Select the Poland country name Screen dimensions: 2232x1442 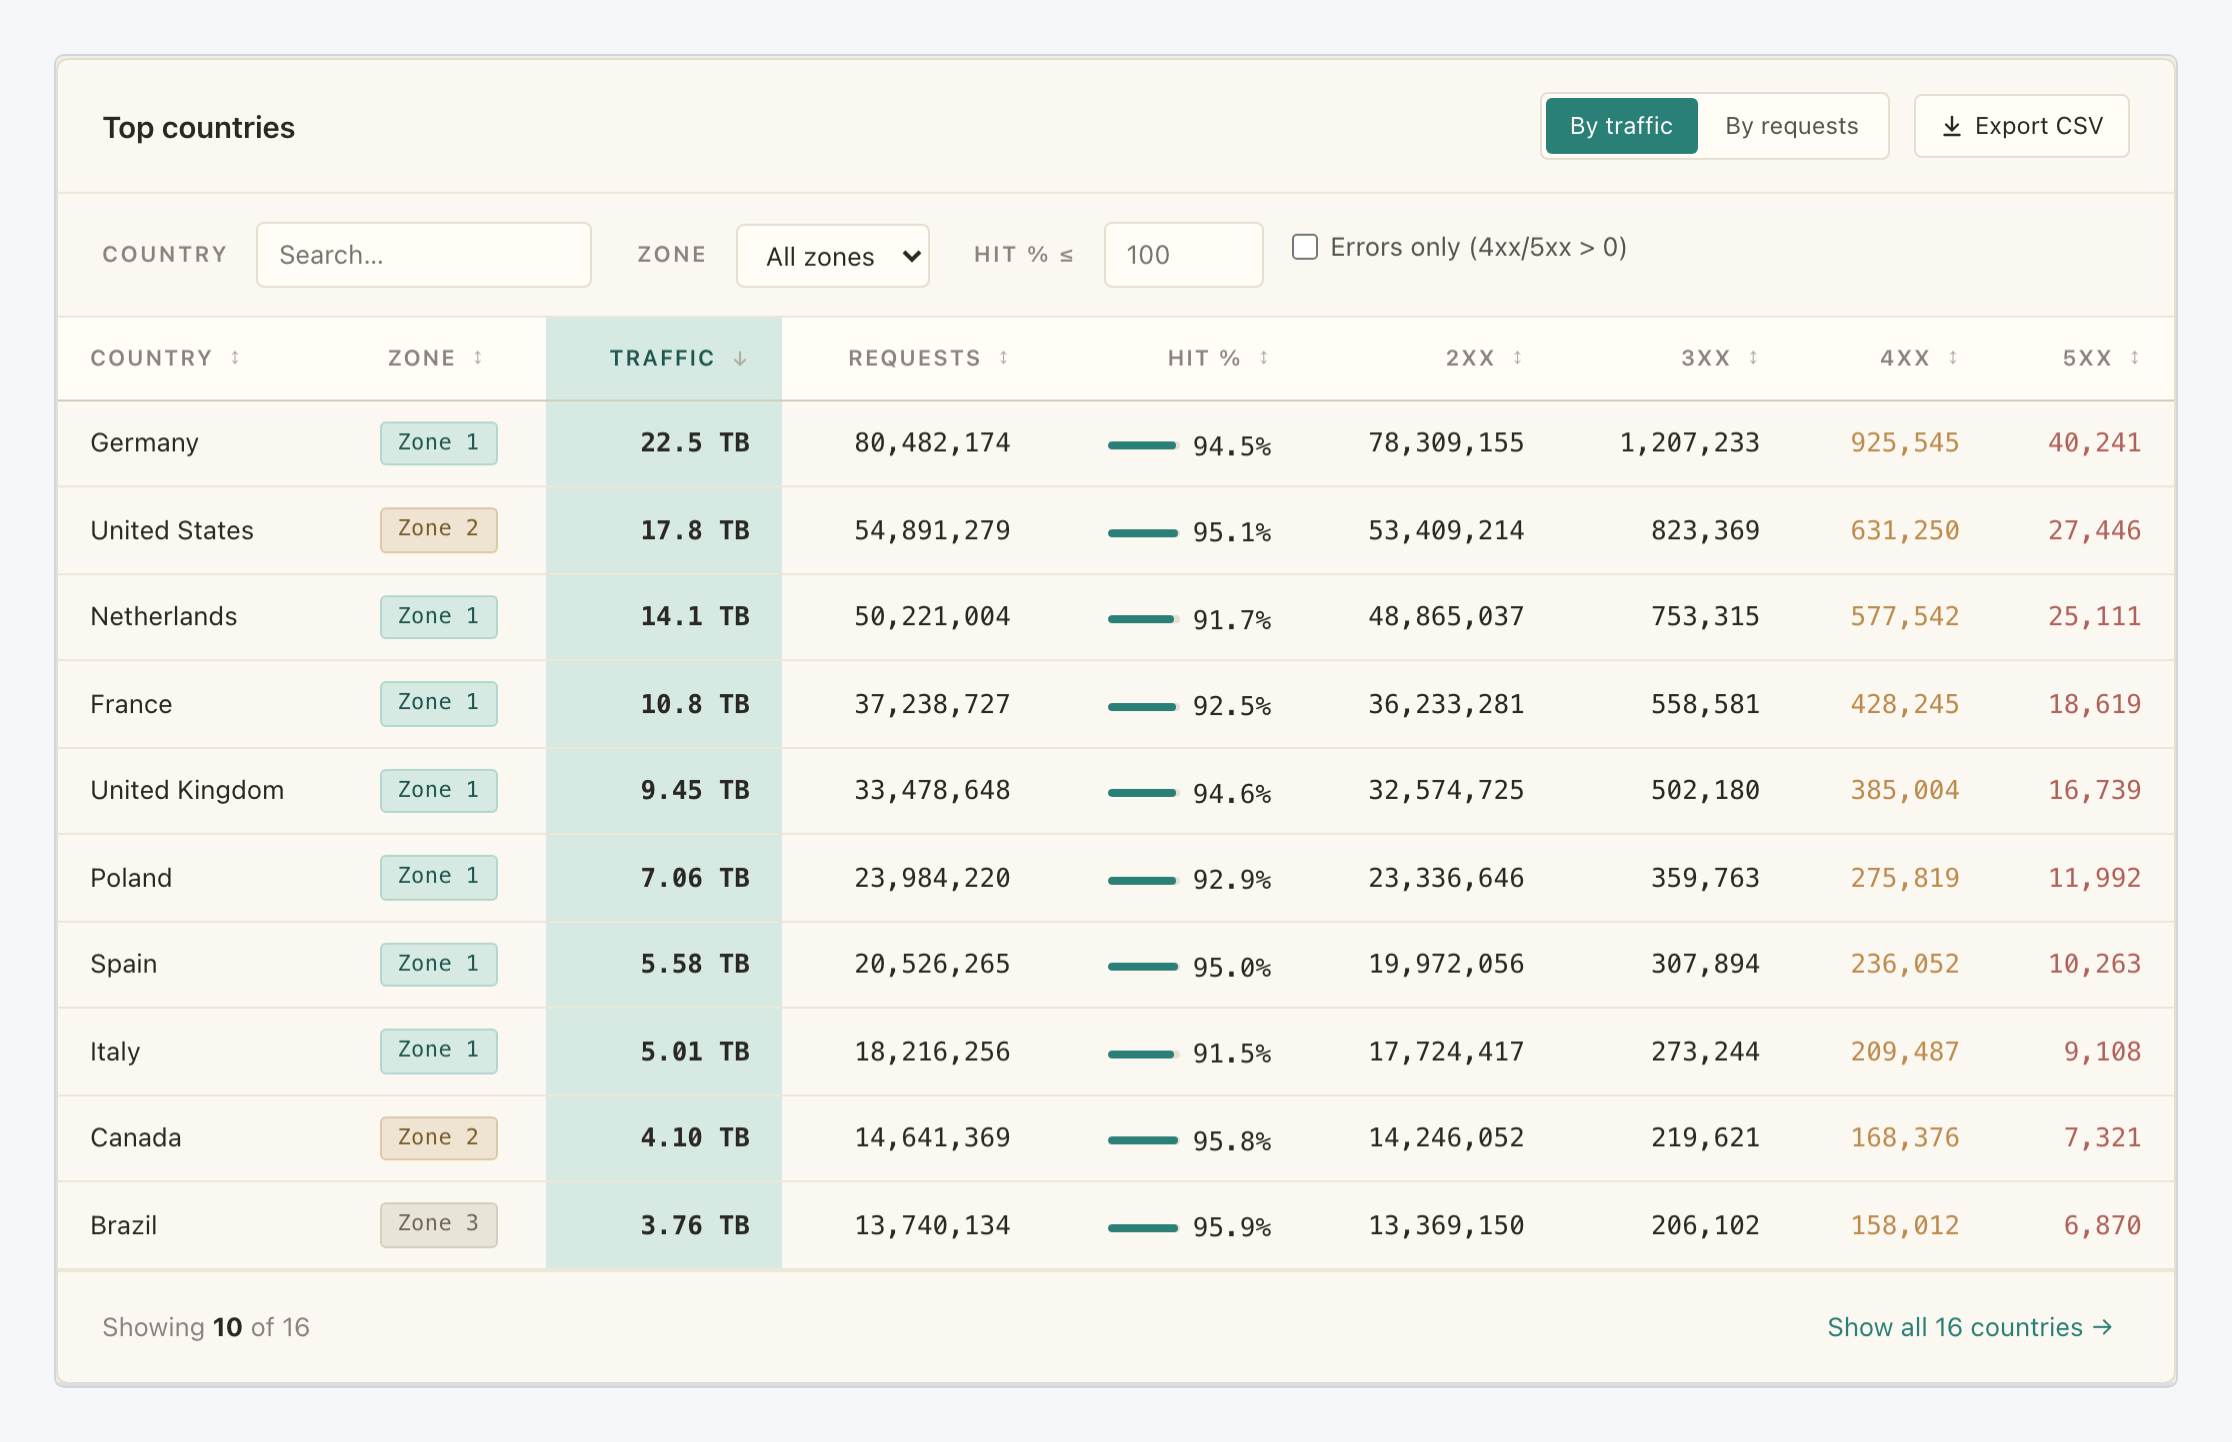coord(131,878)
